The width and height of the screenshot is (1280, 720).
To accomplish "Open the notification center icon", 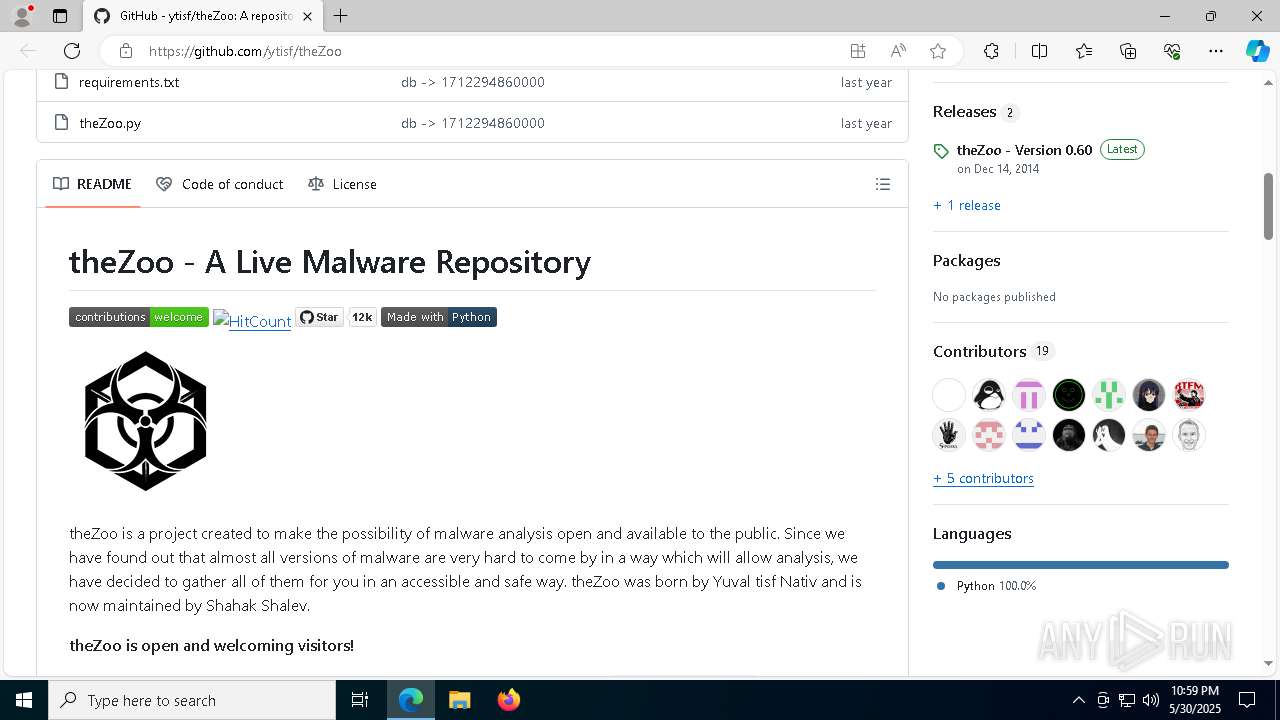I will [x=1247, y=700].
